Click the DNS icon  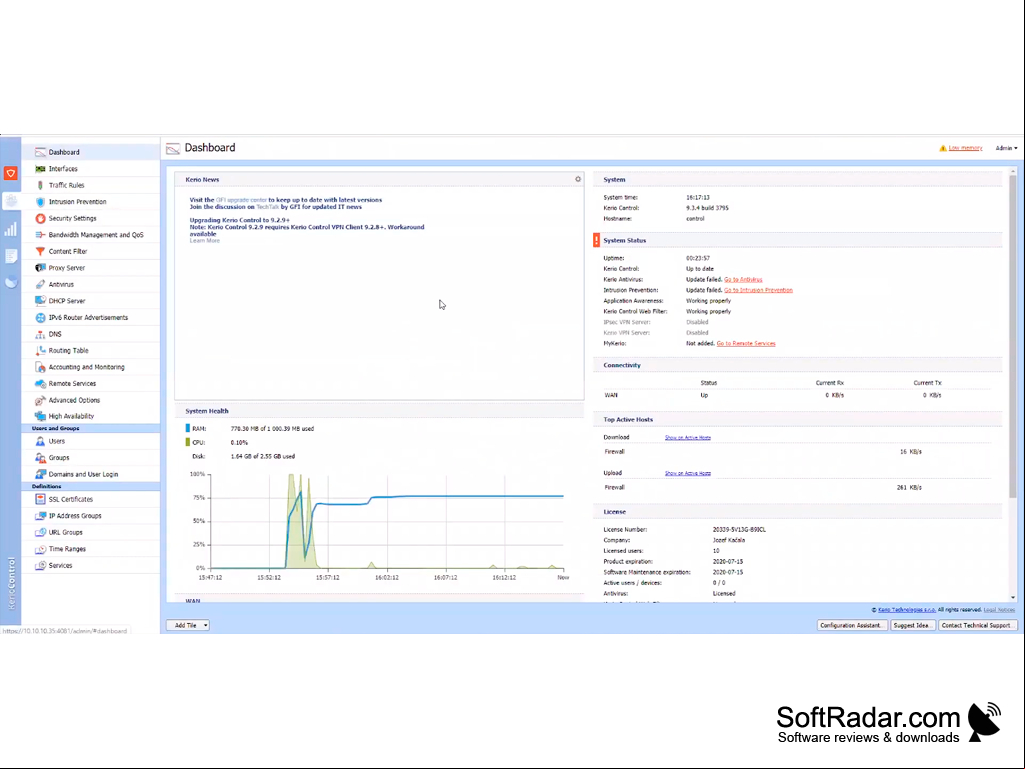pyautogui.click(x=40, y=334)
